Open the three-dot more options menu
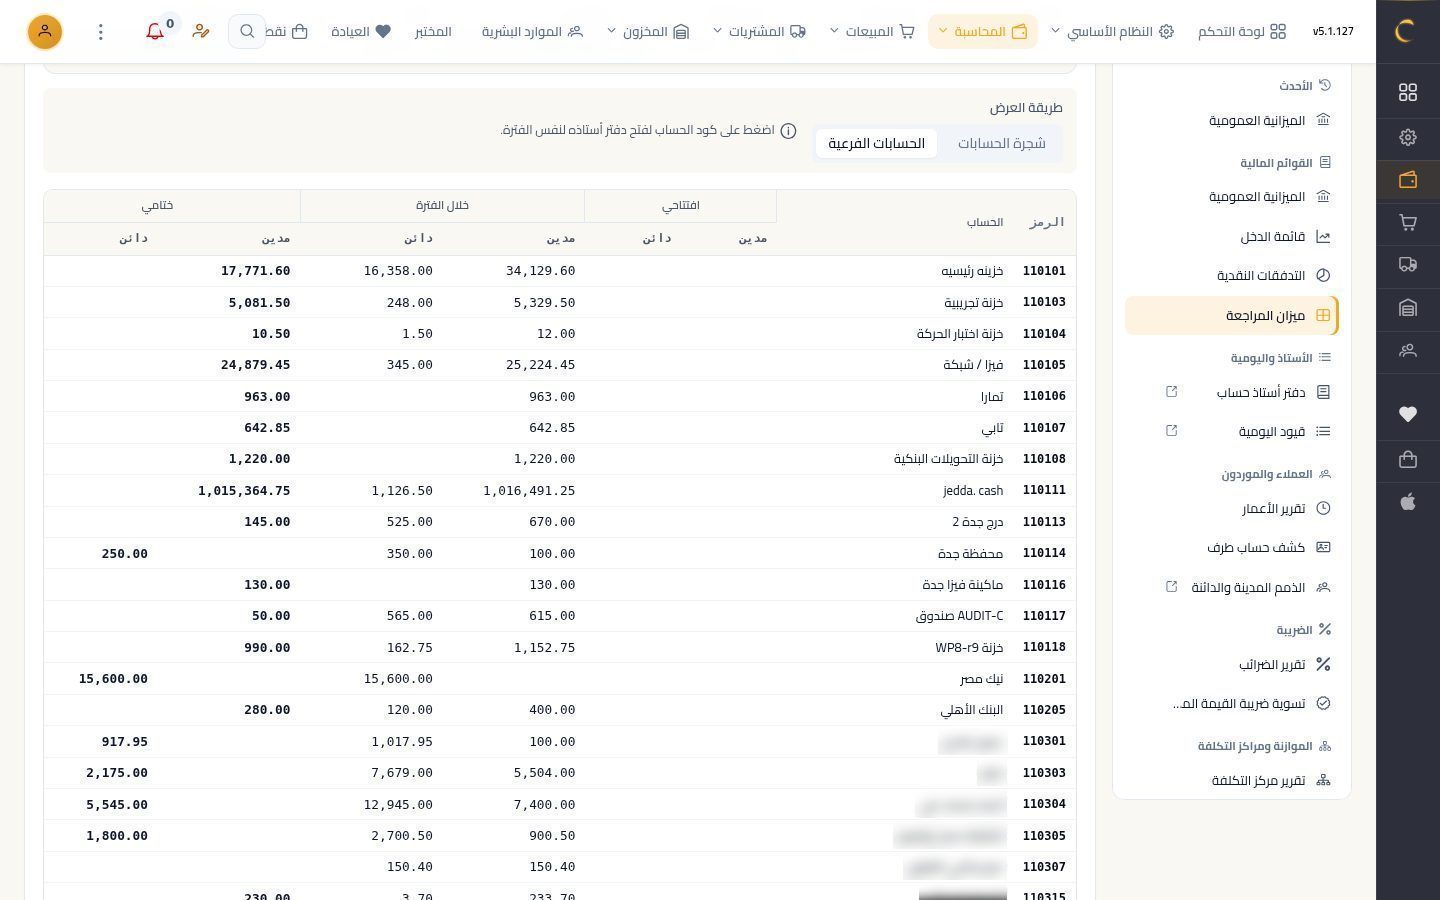This screenshot has width=1440, height=900. (x=100, y=32)
